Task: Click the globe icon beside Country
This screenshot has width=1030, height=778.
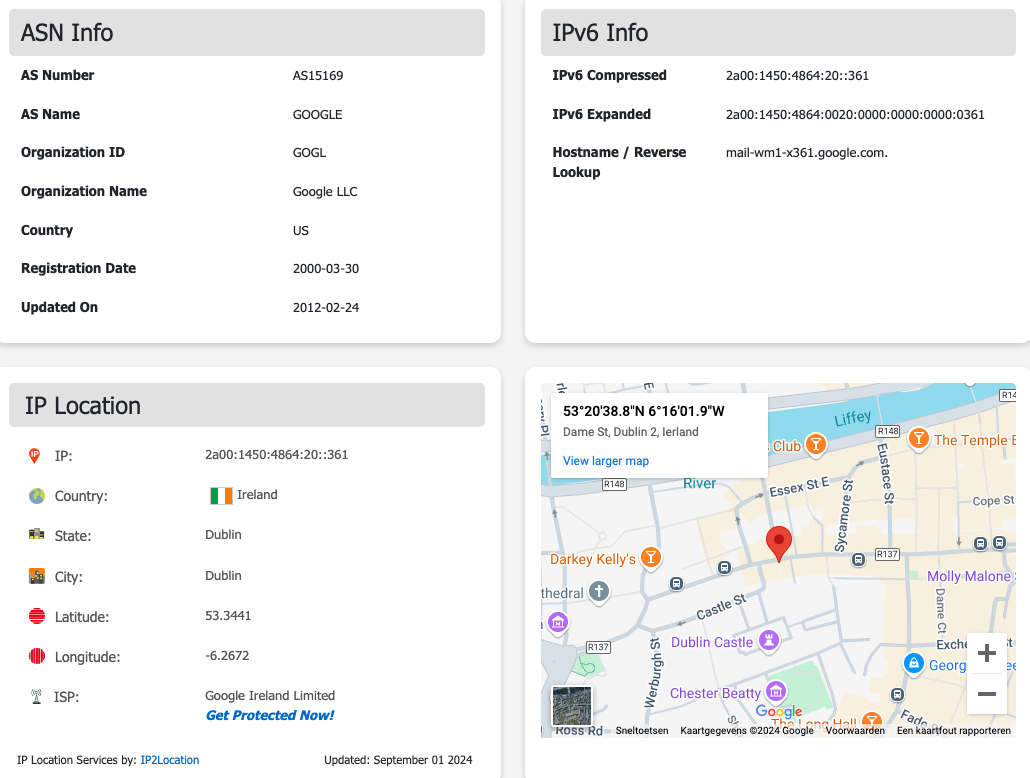Action: [37, 496]
